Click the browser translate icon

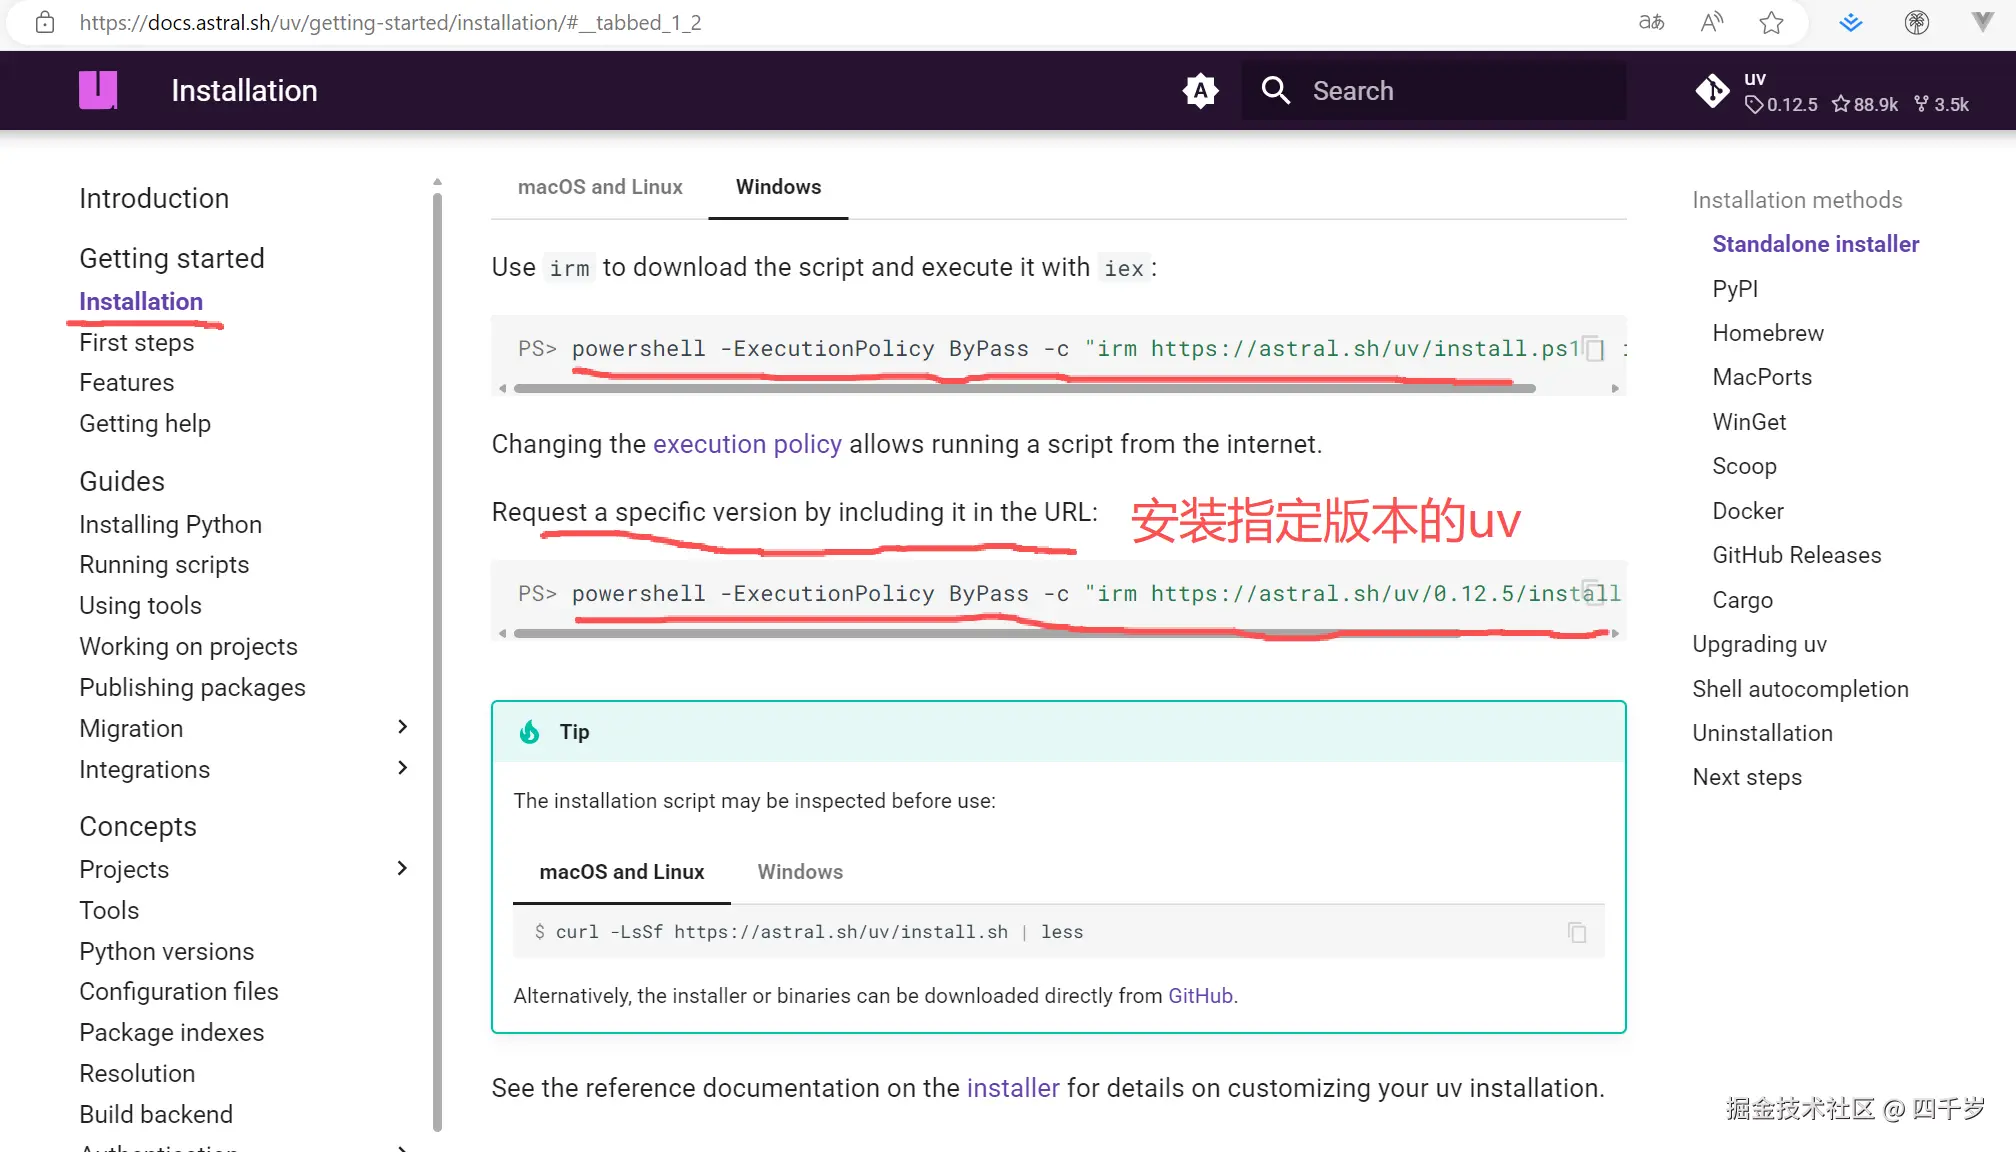[x=1652, y=22]
